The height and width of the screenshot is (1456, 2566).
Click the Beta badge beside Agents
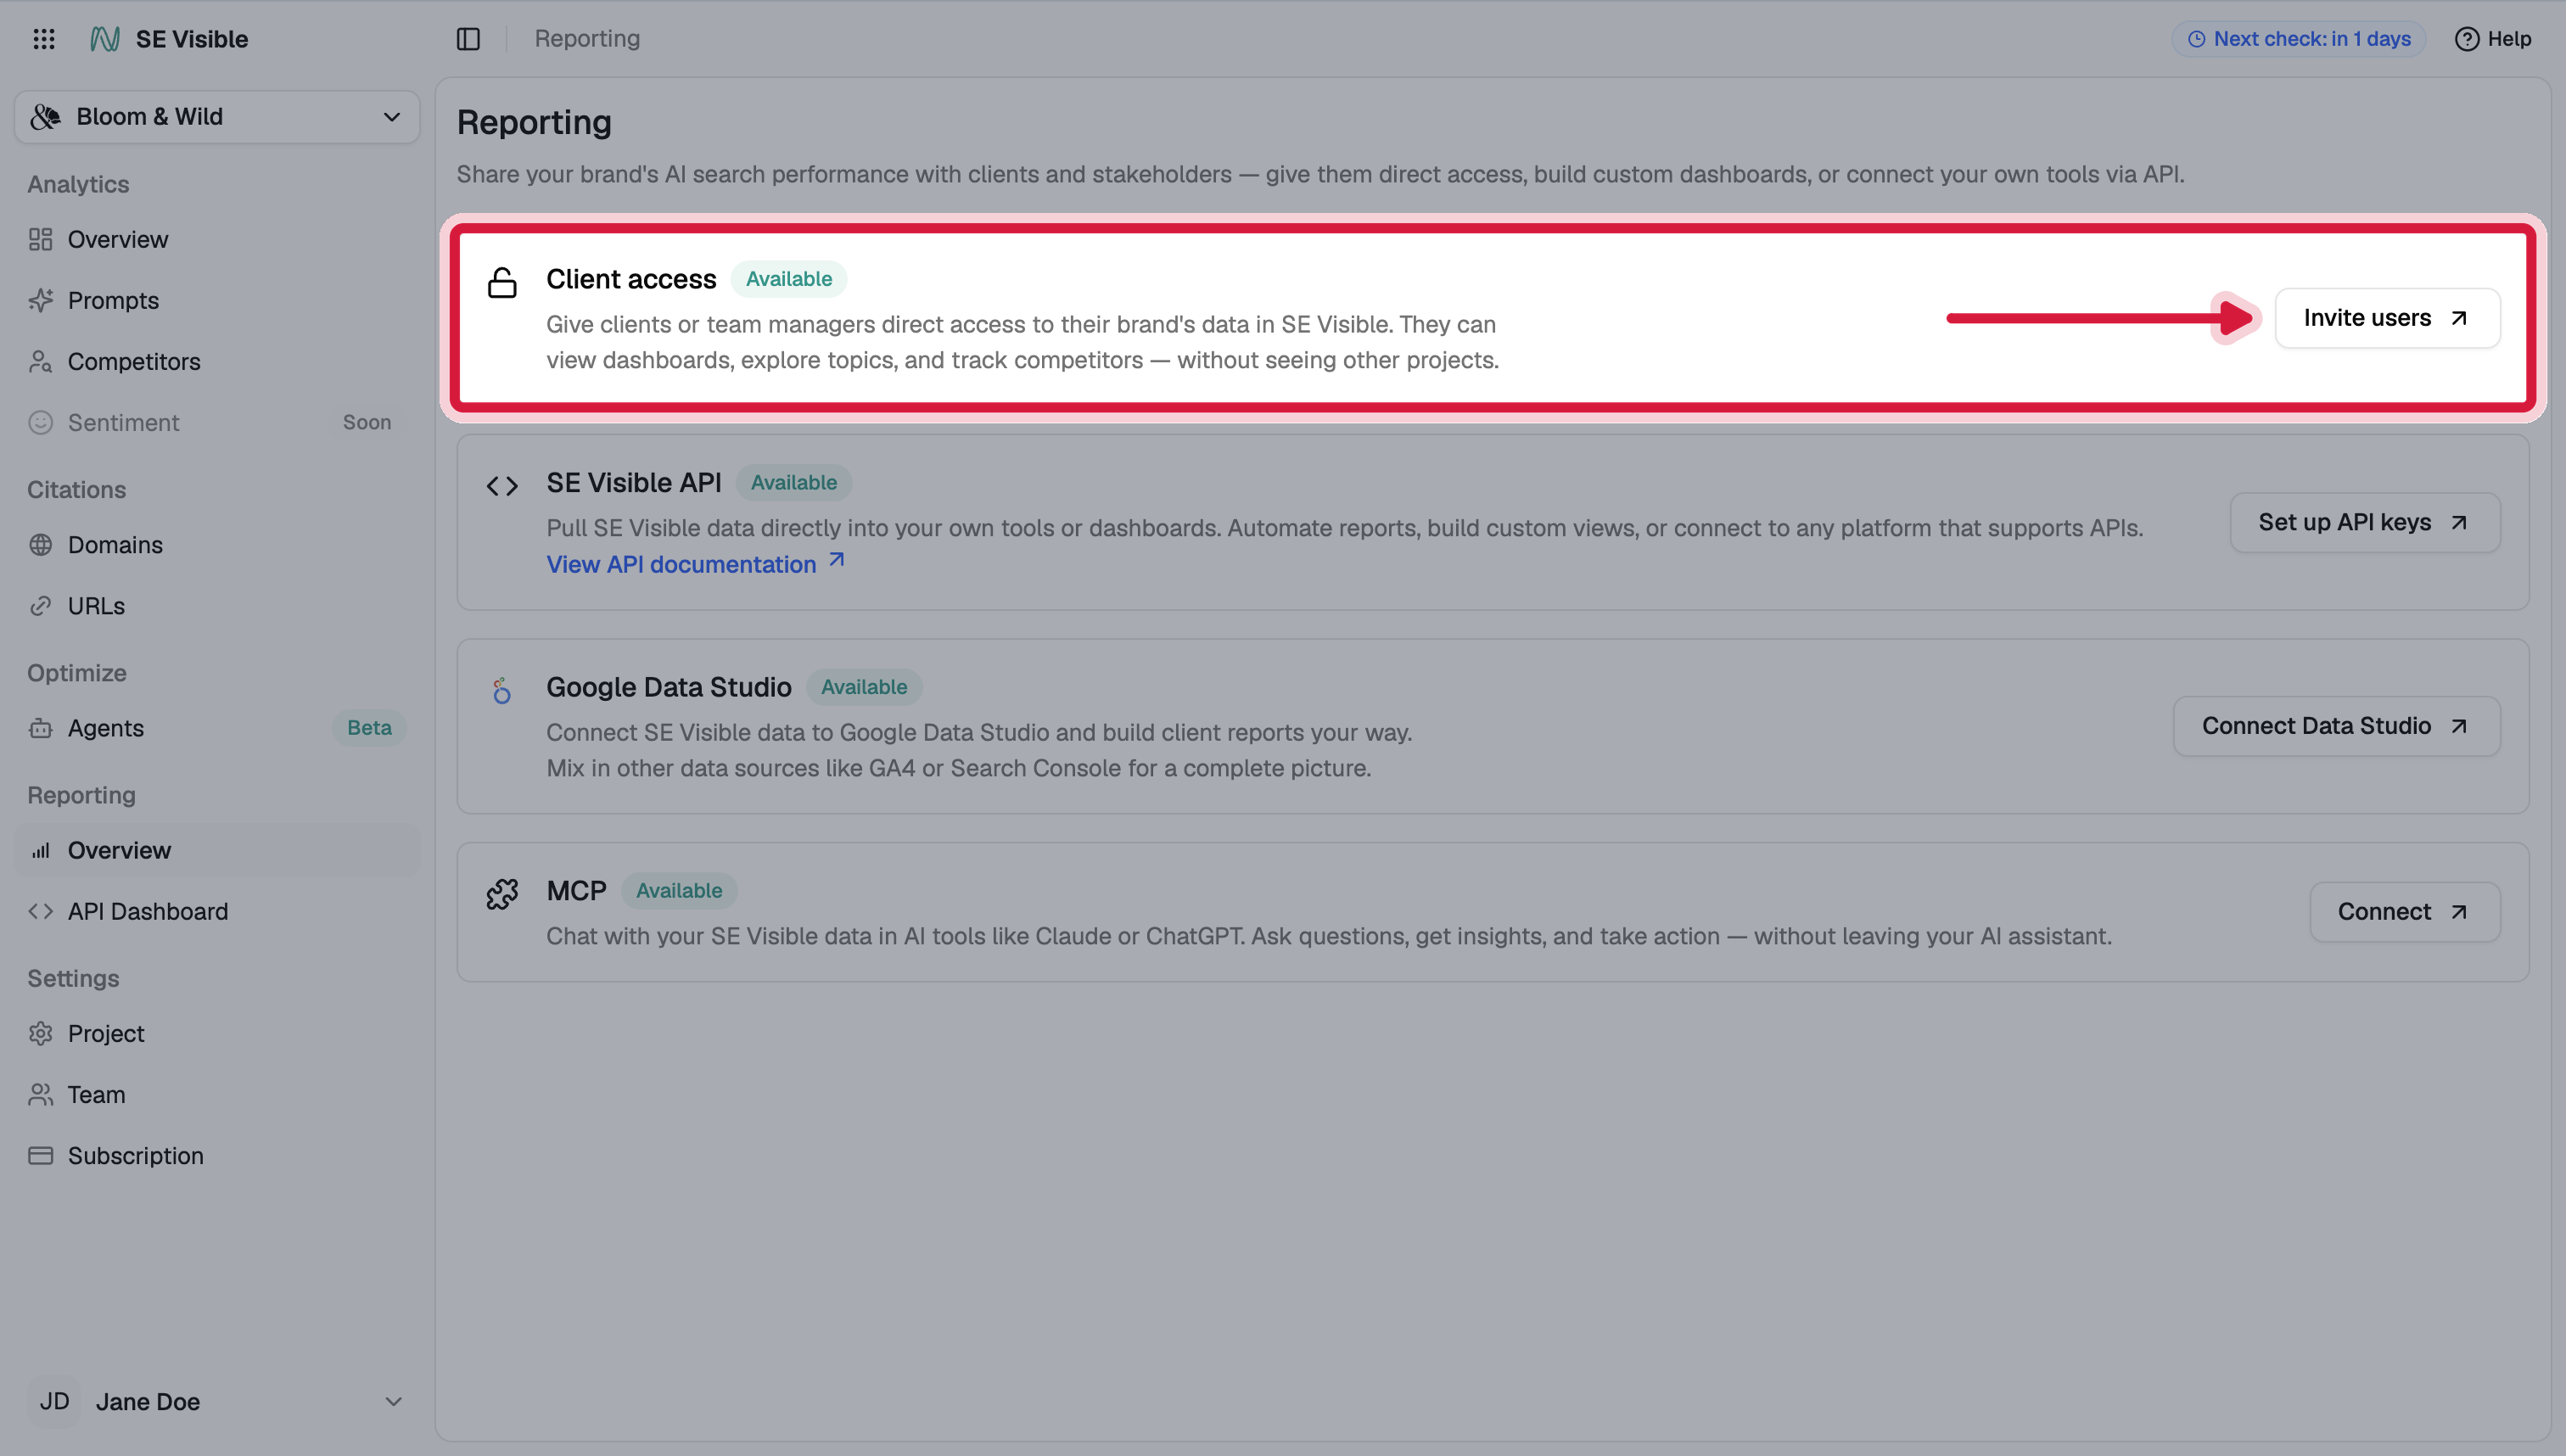tap(369, 728)
